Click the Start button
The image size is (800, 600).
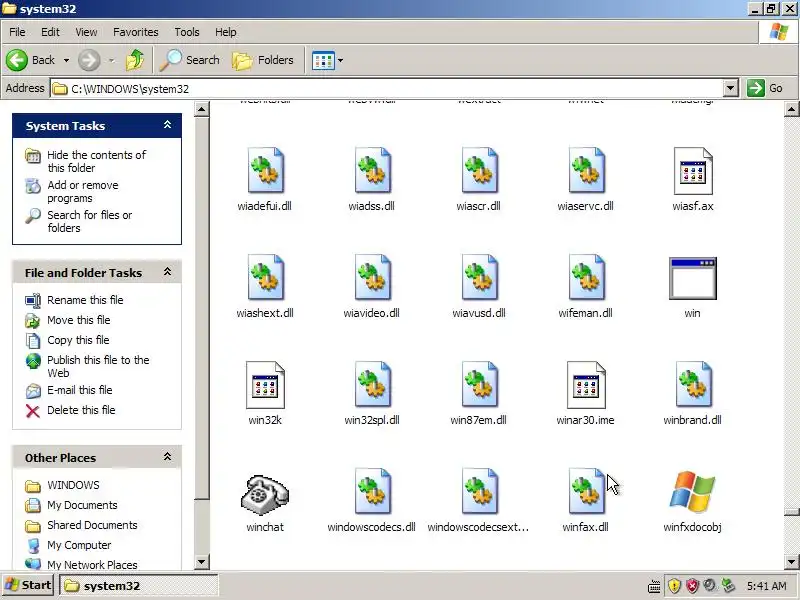coord(28,585)
